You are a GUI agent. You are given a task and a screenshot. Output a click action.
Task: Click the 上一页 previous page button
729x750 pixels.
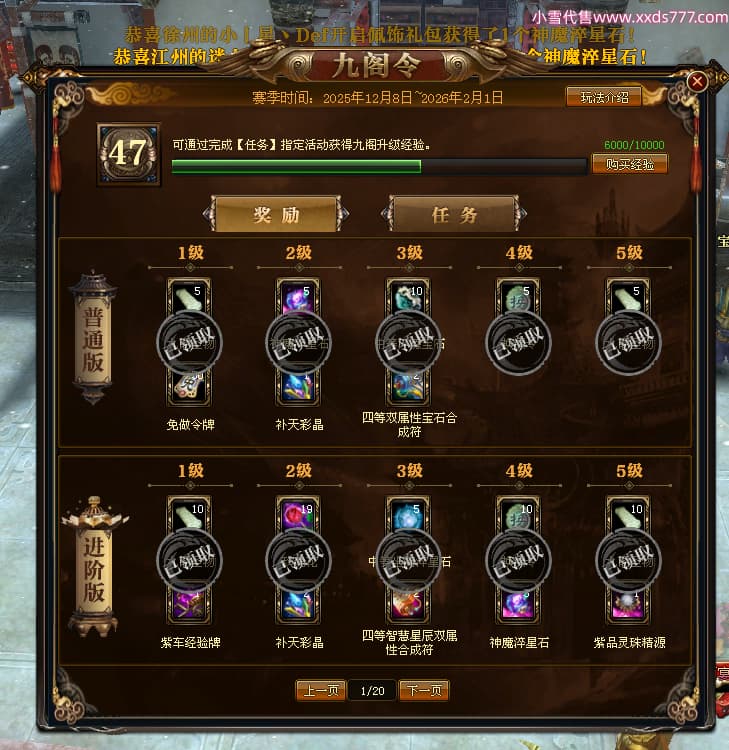(321, 691)
